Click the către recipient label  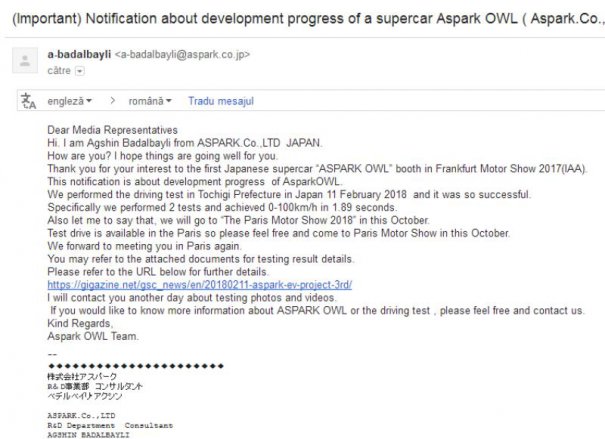coord(59,71)
